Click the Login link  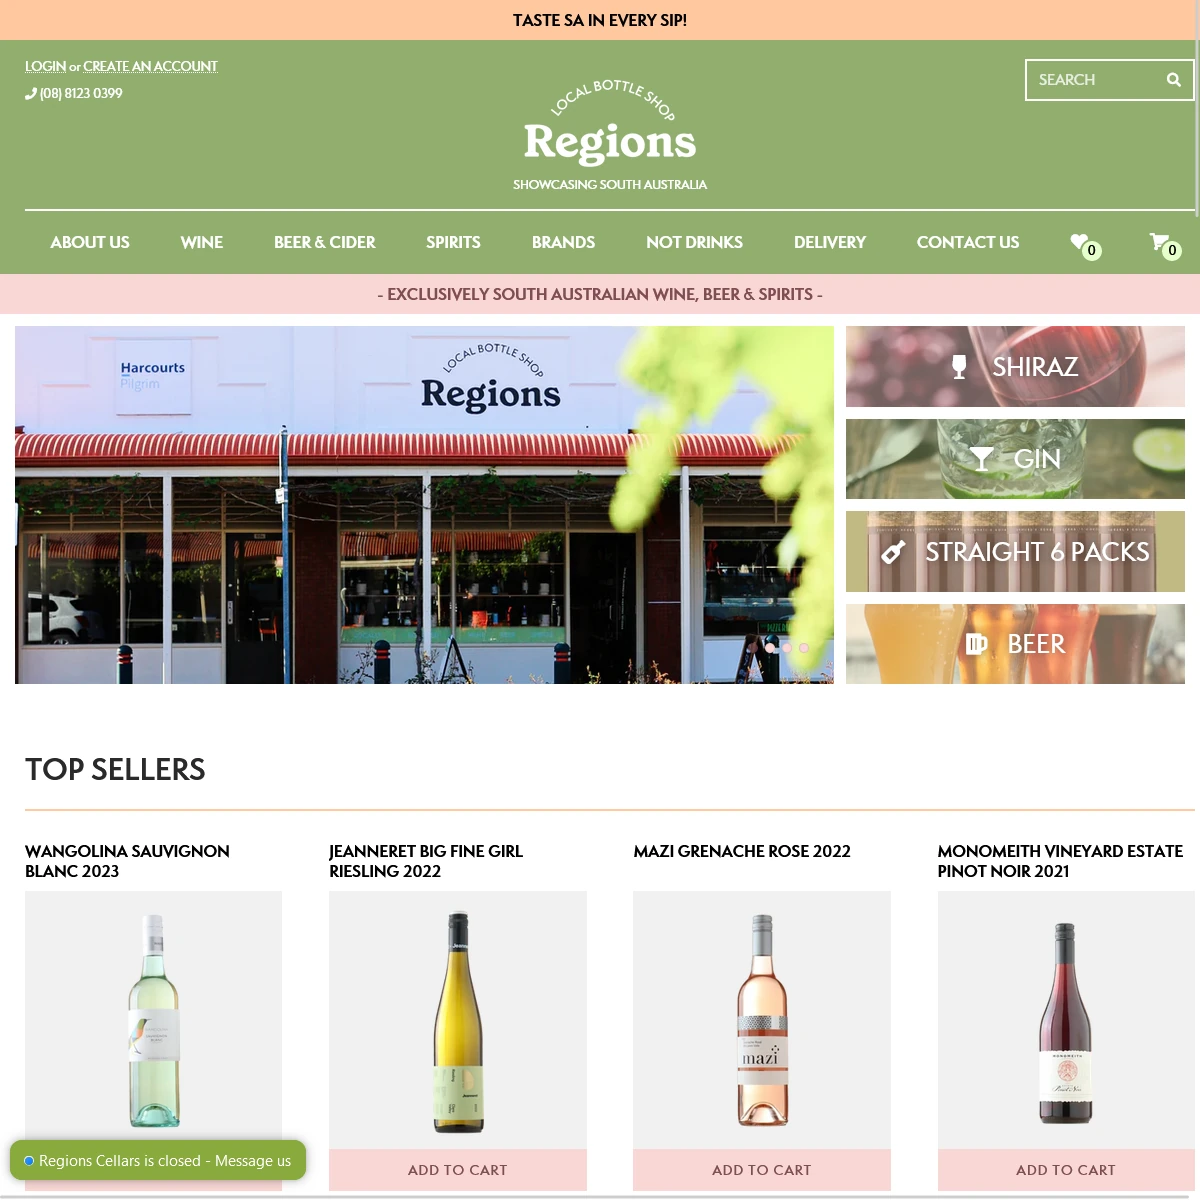45,66
